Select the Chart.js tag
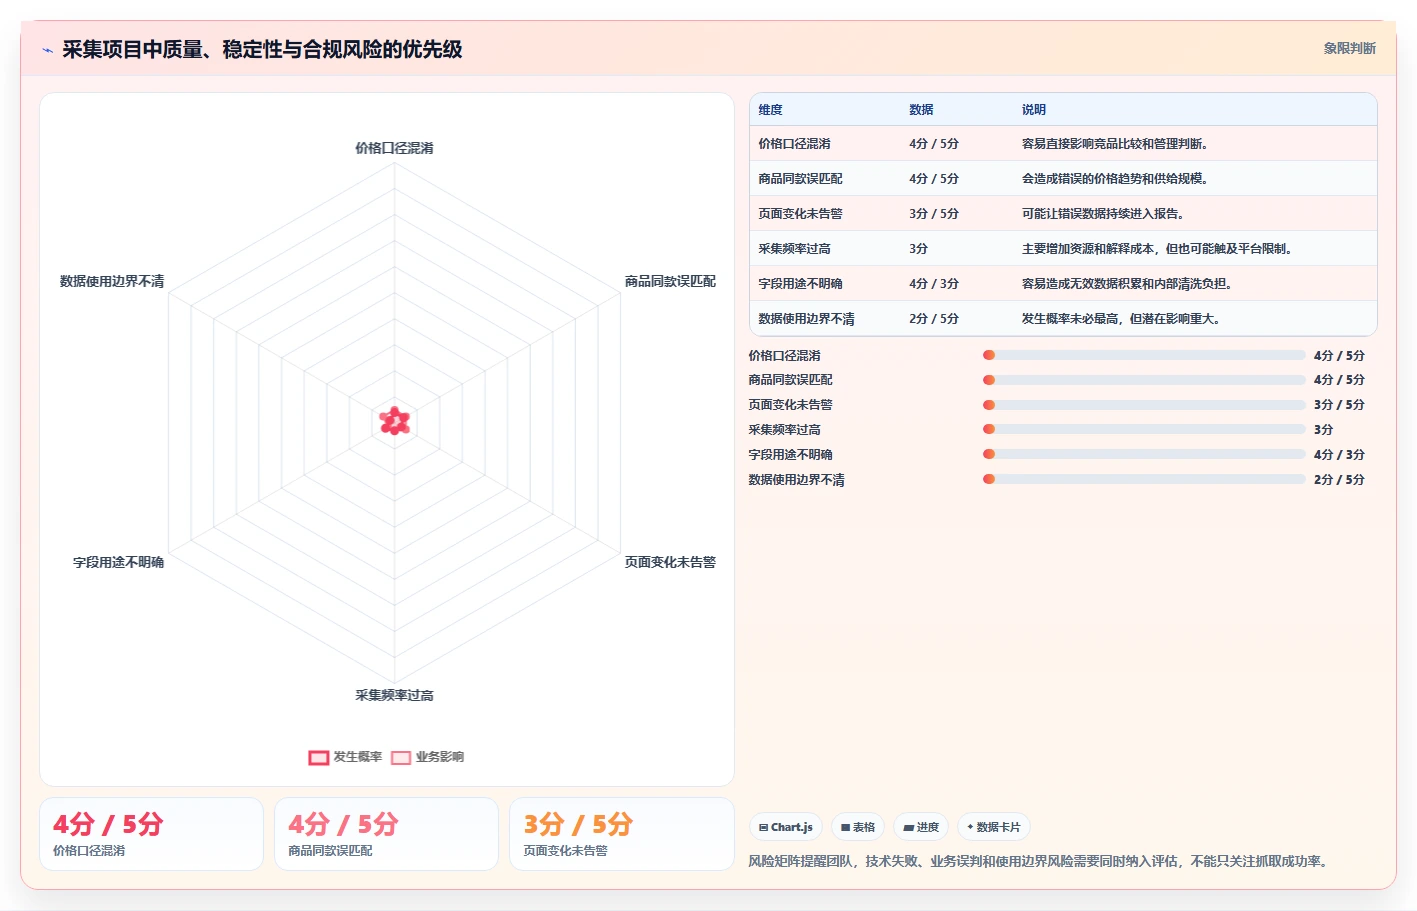Screen dimensions: 1417x911 786,827
